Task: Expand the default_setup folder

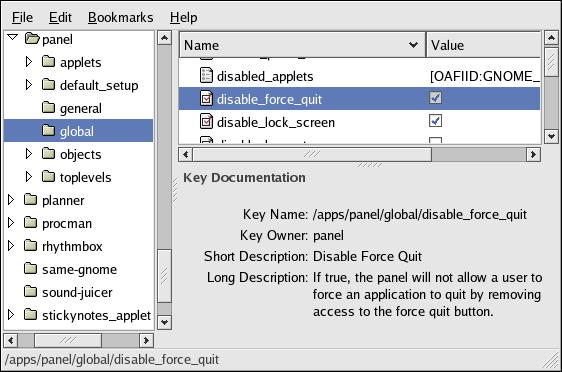Action: coord(29,85)
